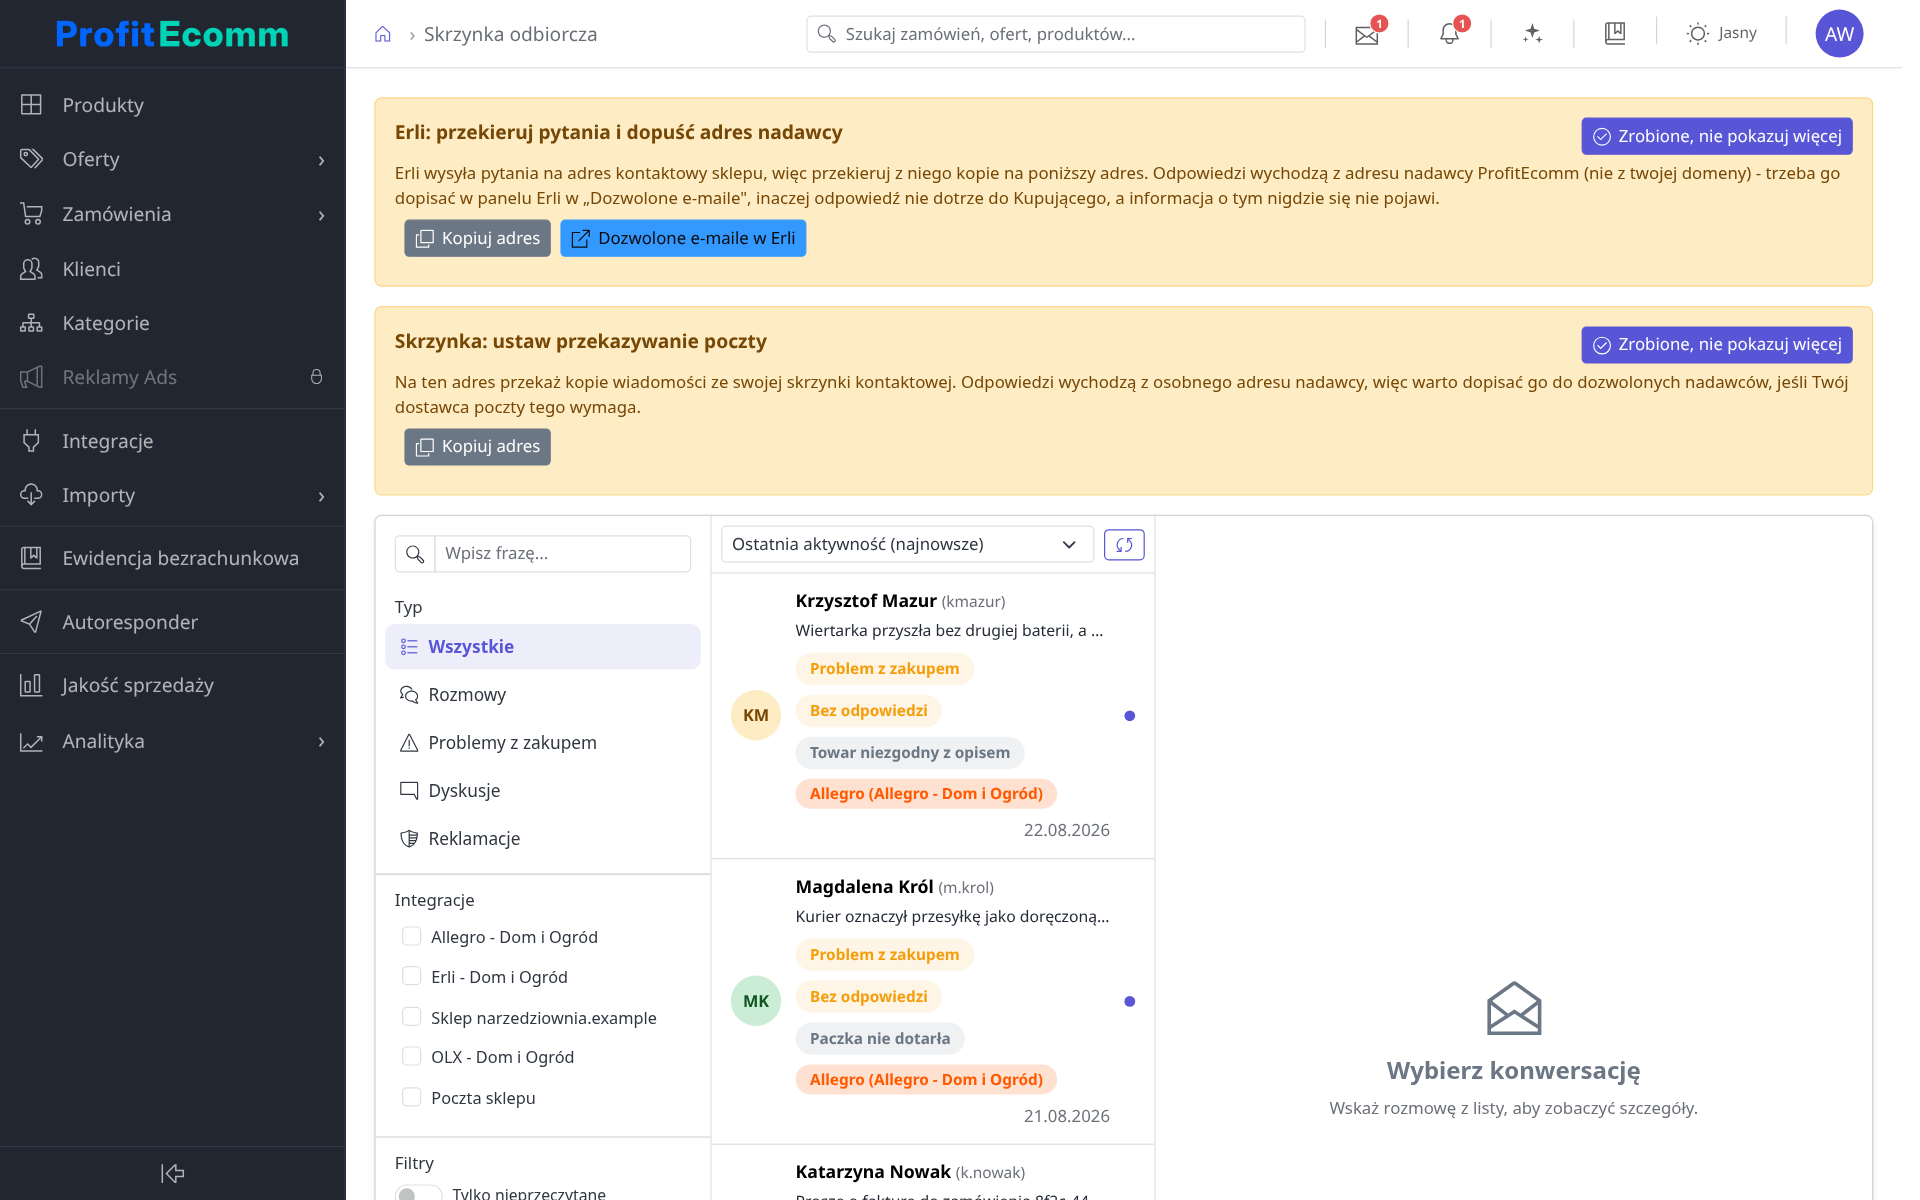Image resolution: width=1920 pixels, height=1200 pixels.
Task: Open Kategorie in the sidebar
Action: 173,323
